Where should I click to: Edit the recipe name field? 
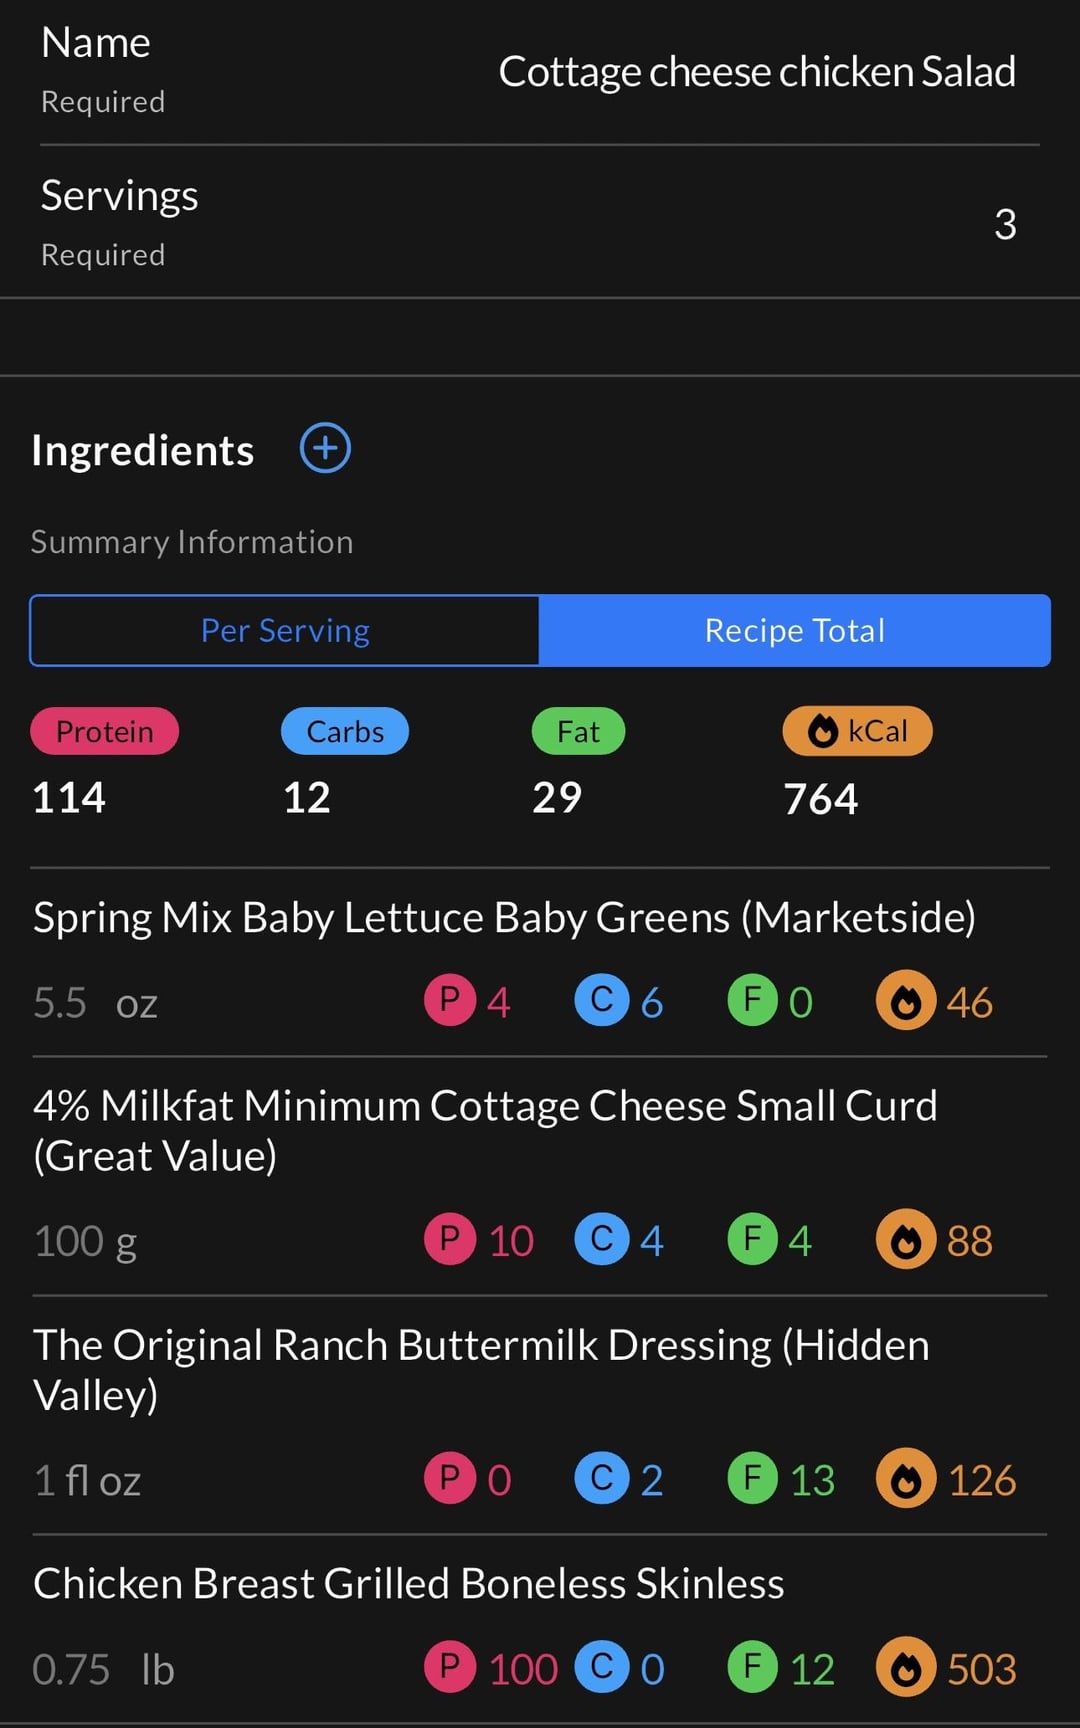coord(756,72)
